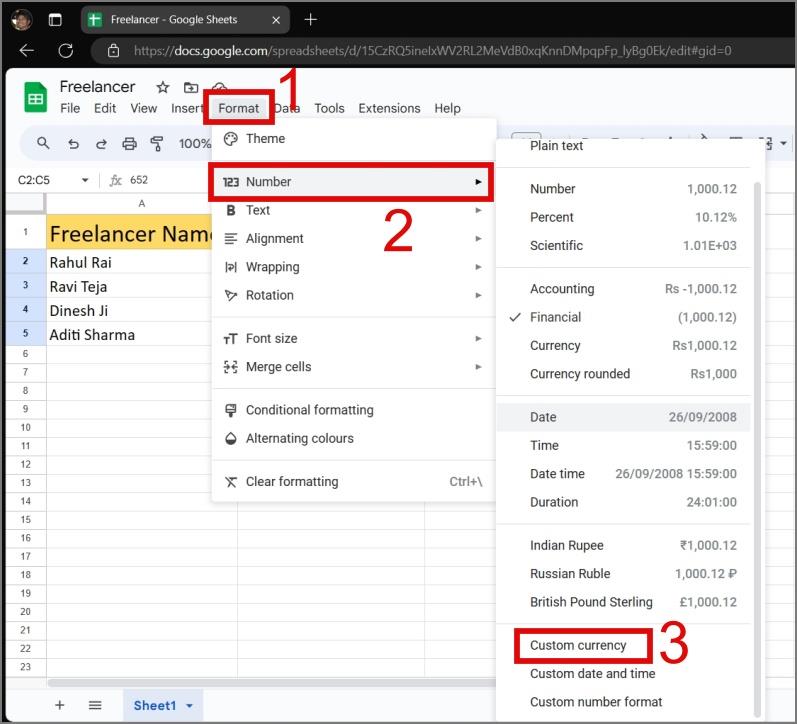Screen dimensions: 797x724
Task: Toggle the checked Financial format
Action: point(623,317)
